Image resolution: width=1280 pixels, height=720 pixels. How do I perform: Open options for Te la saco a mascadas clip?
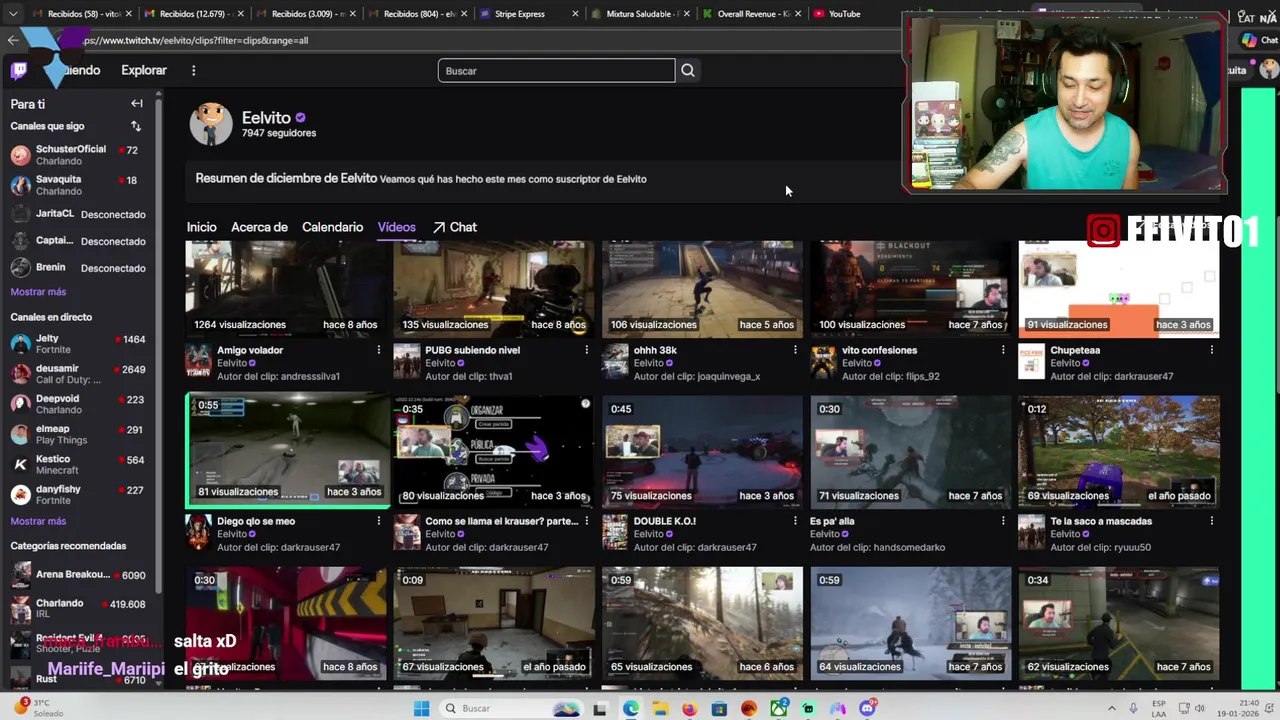(1211, 521)
